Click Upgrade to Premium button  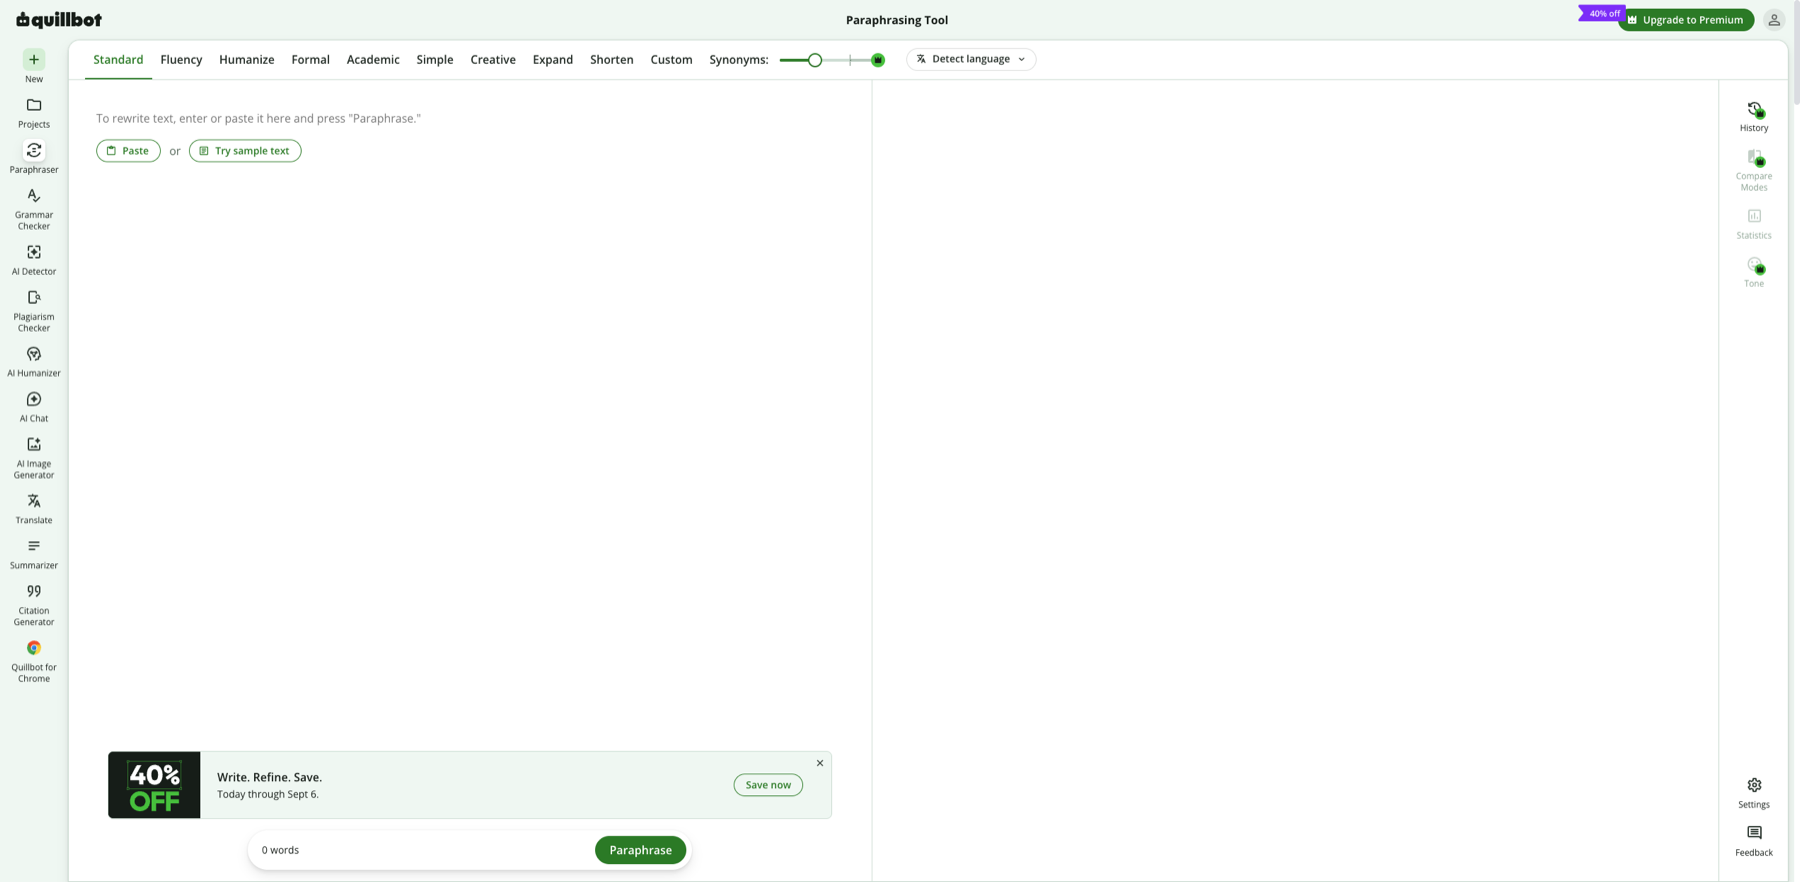1686,20
